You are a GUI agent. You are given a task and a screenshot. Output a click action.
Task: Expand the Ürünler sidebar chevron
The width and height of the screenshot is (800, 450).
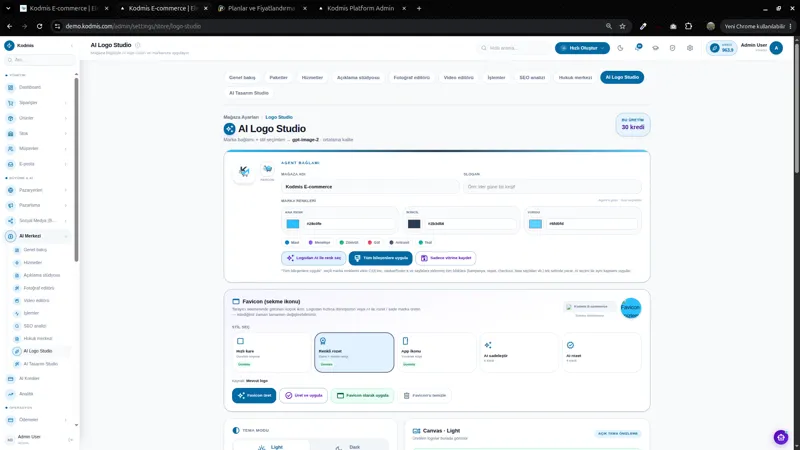tap(66, 118)
